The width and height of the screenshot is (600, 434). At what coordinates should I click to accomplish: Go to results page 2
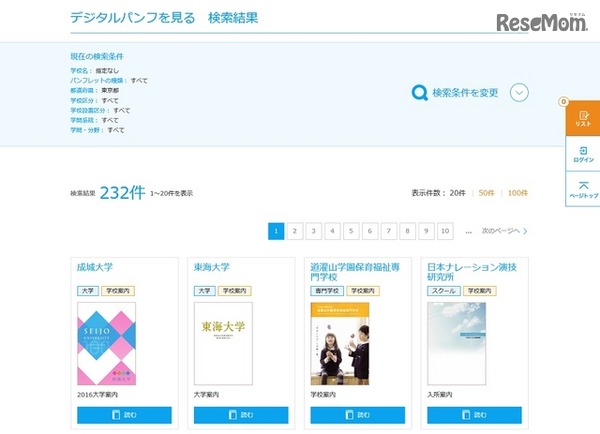(x=295, y=231)
